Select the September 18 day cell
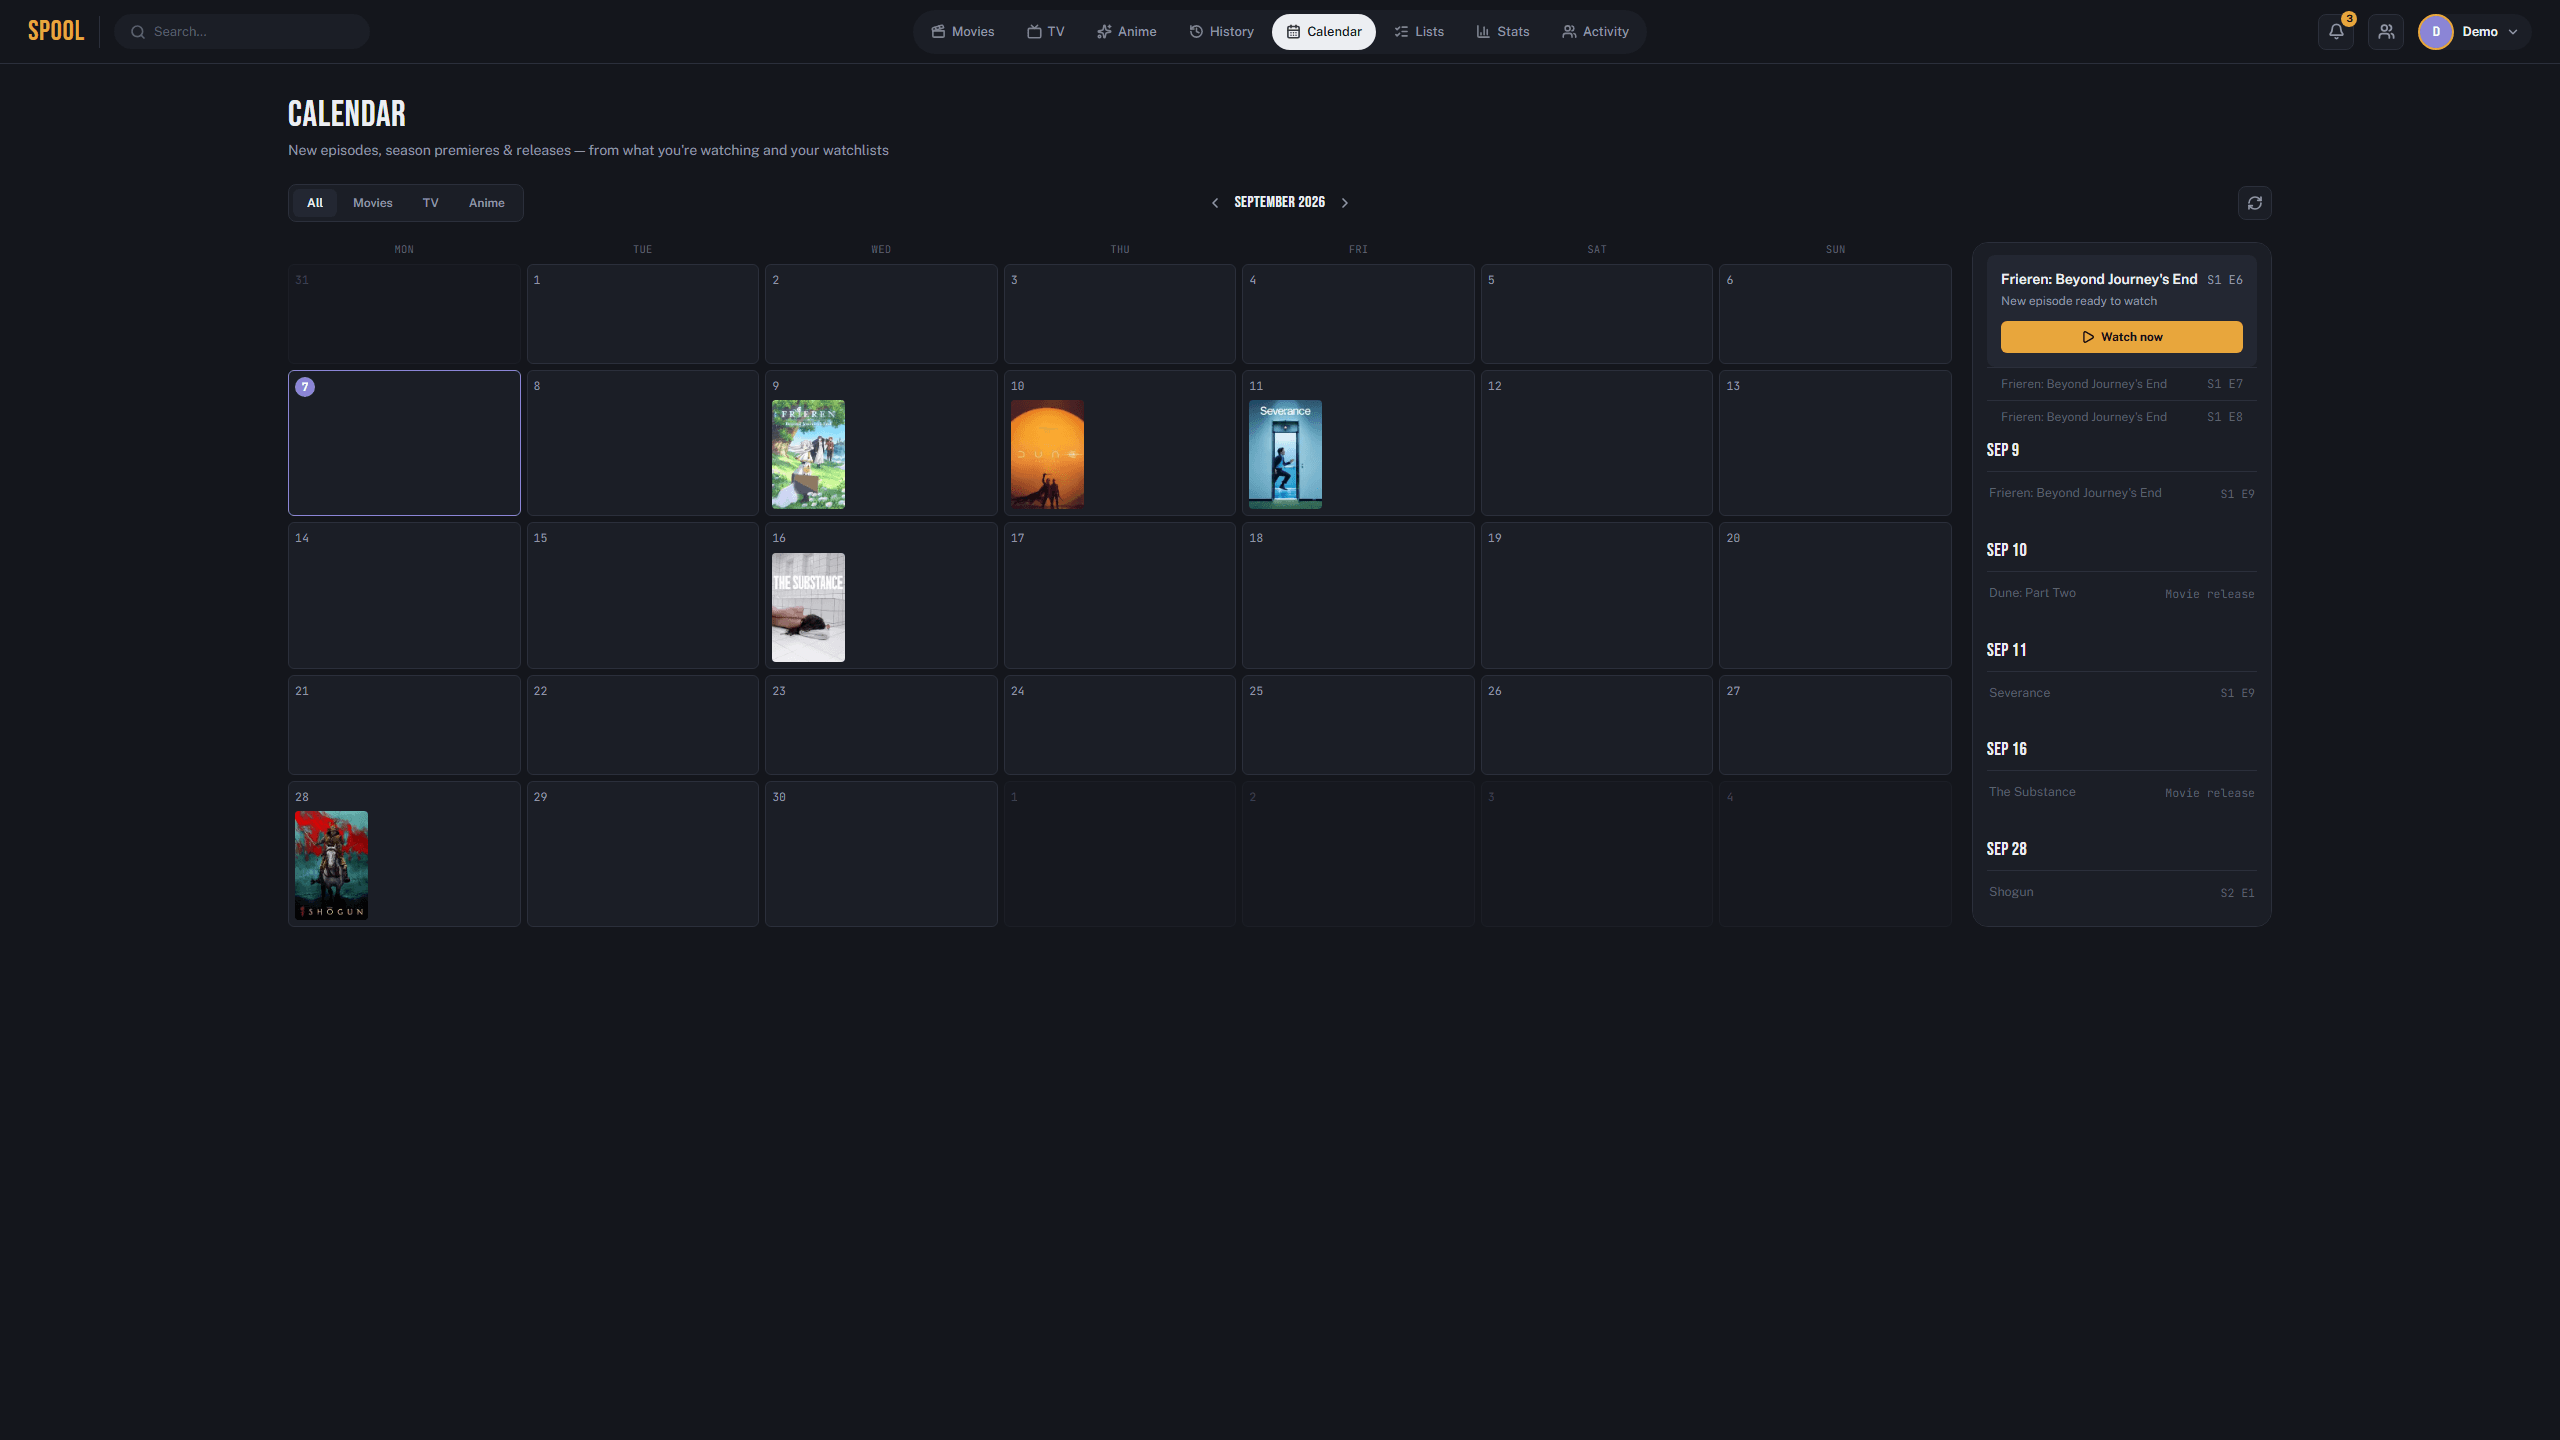The height and width of the screenshot is (1440, 2560). (1357, 596)
